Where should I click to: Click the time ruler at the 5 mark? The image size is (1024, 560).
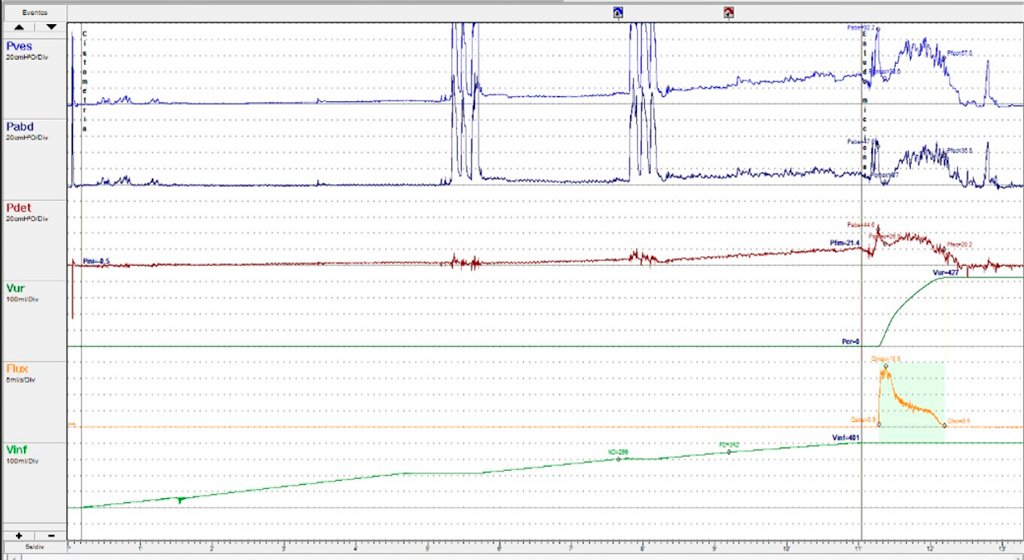click(428, 548)
